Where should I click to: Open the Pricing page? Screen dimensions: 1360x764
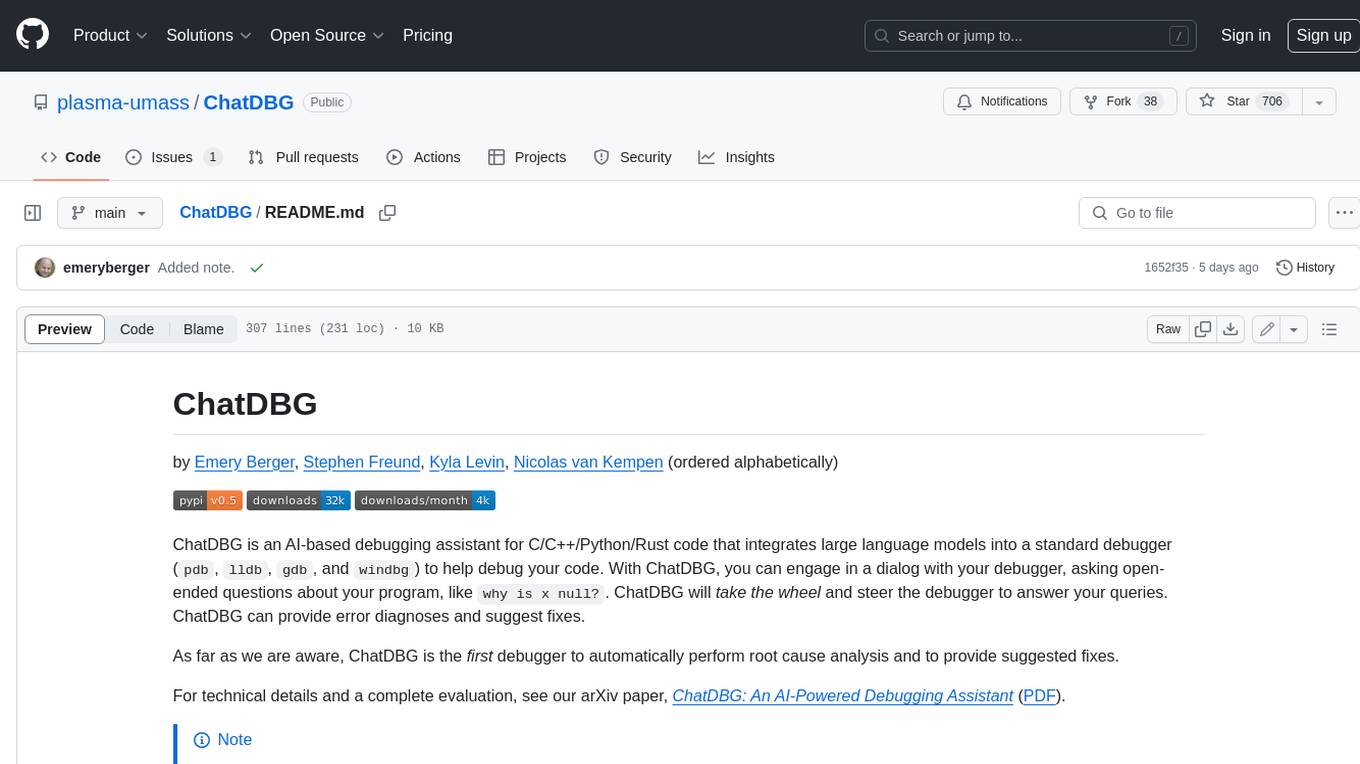coord(427,35)
